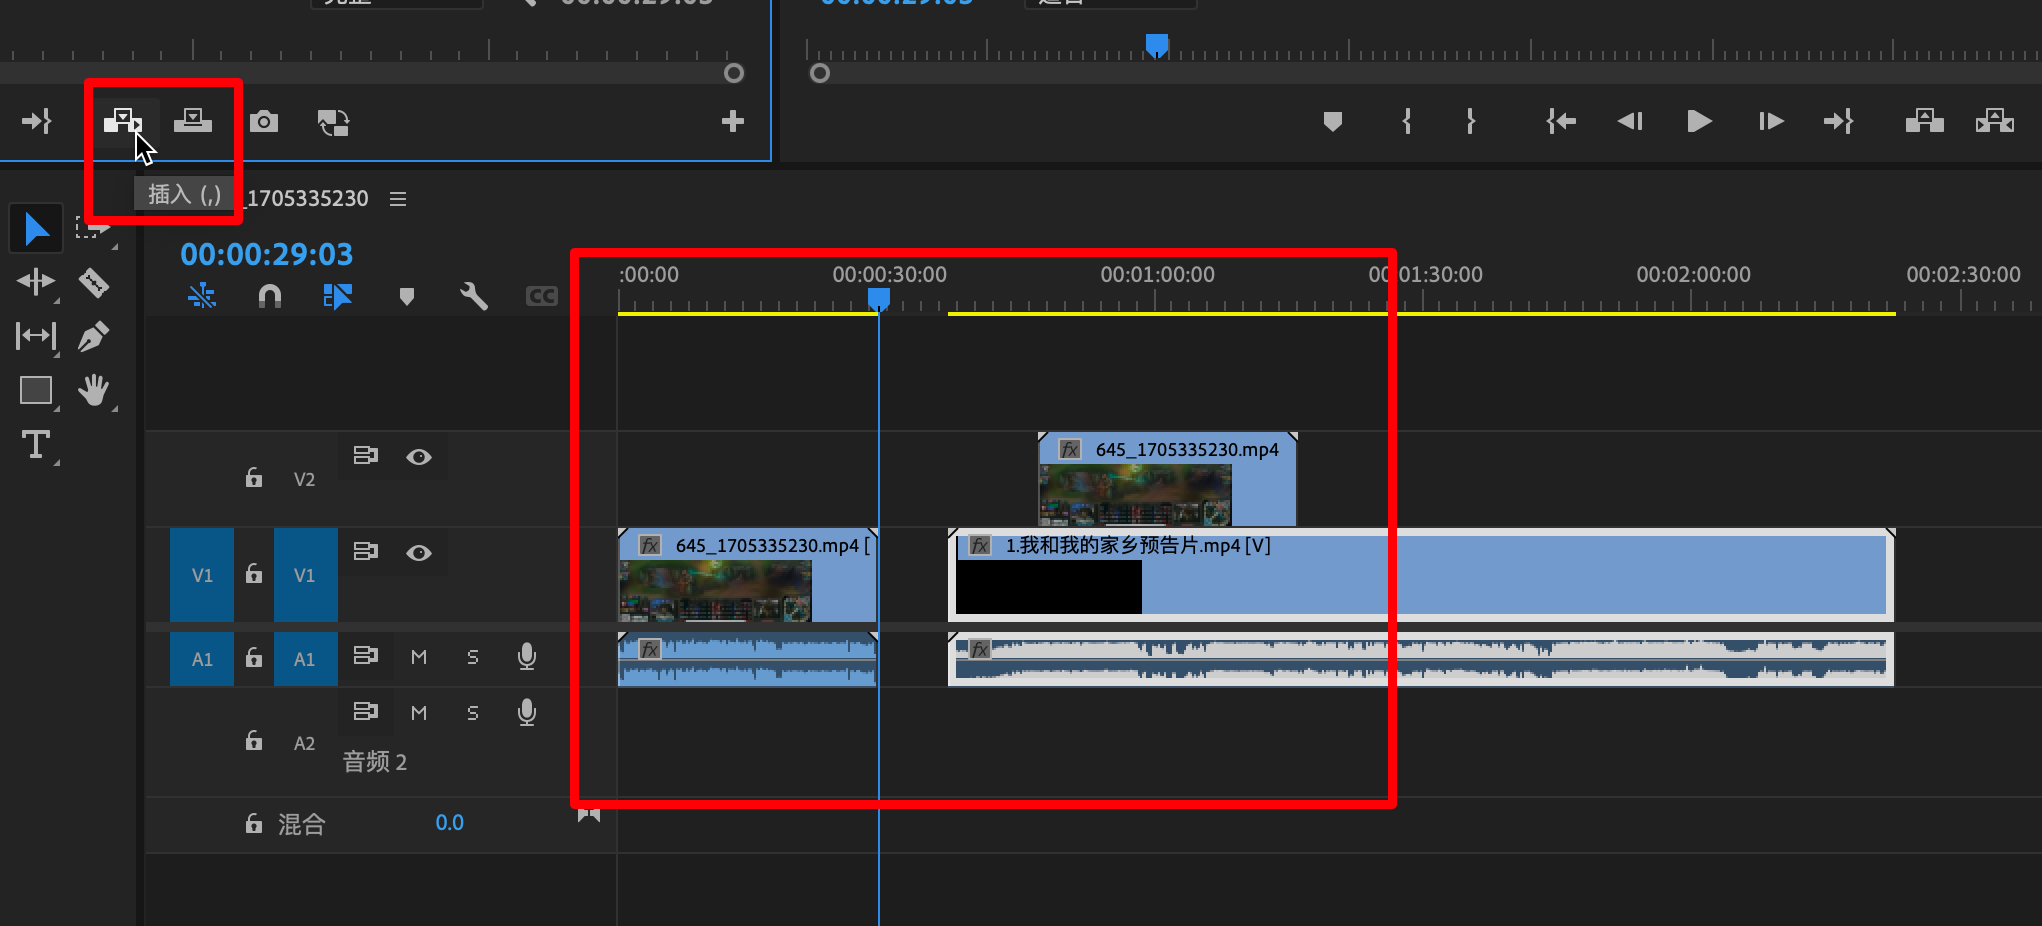Toggle A1 track lock
This screenshot has width=2042, height=926.
pos(254,658)
